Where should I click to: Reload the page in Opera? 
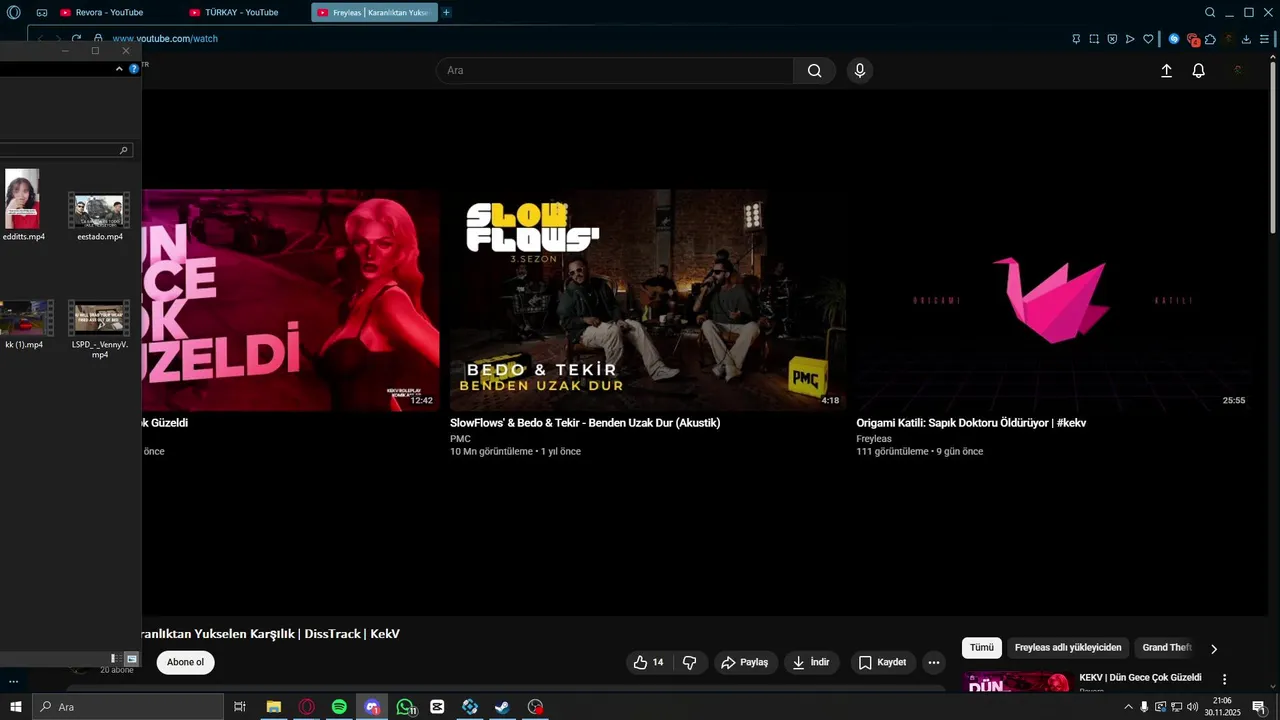pos(76,39)
